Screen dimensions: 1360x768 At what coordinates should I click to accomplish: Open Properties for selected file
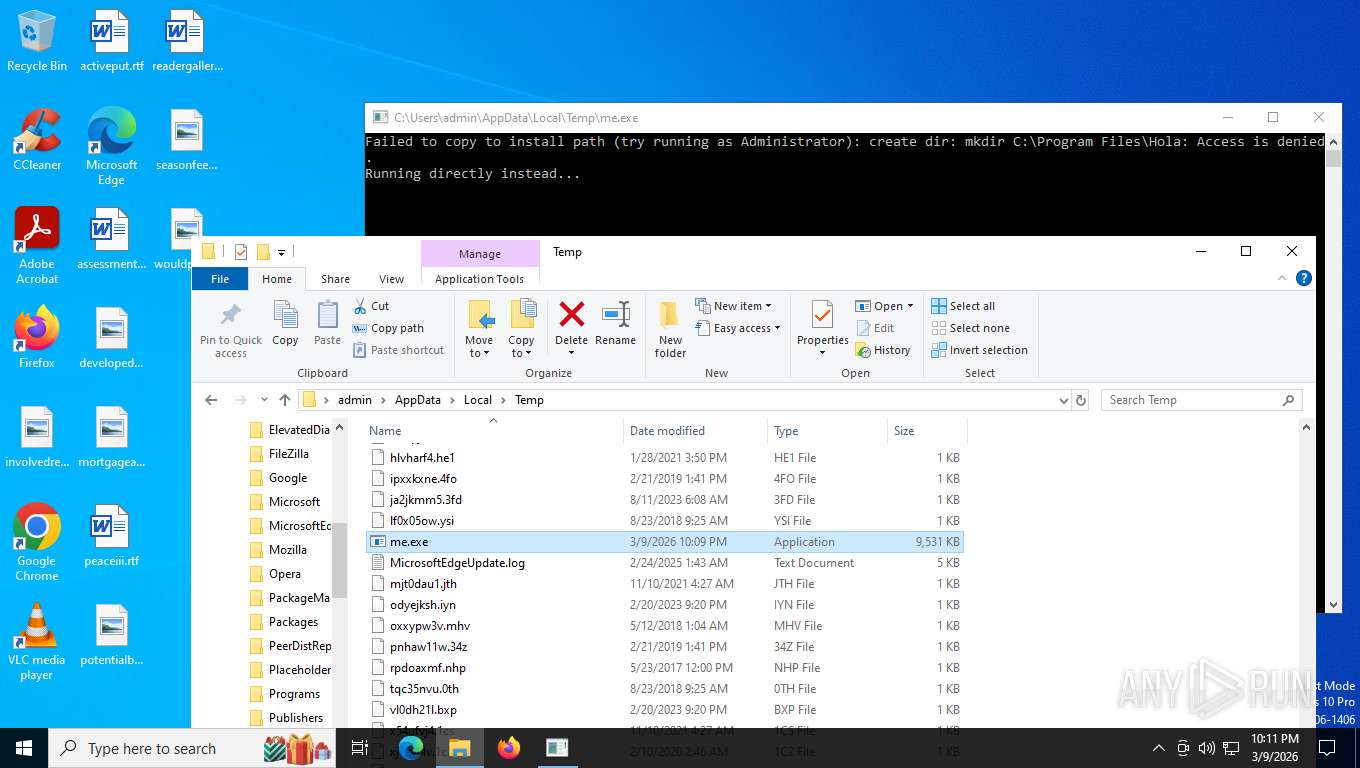click(x=822, y=329)
